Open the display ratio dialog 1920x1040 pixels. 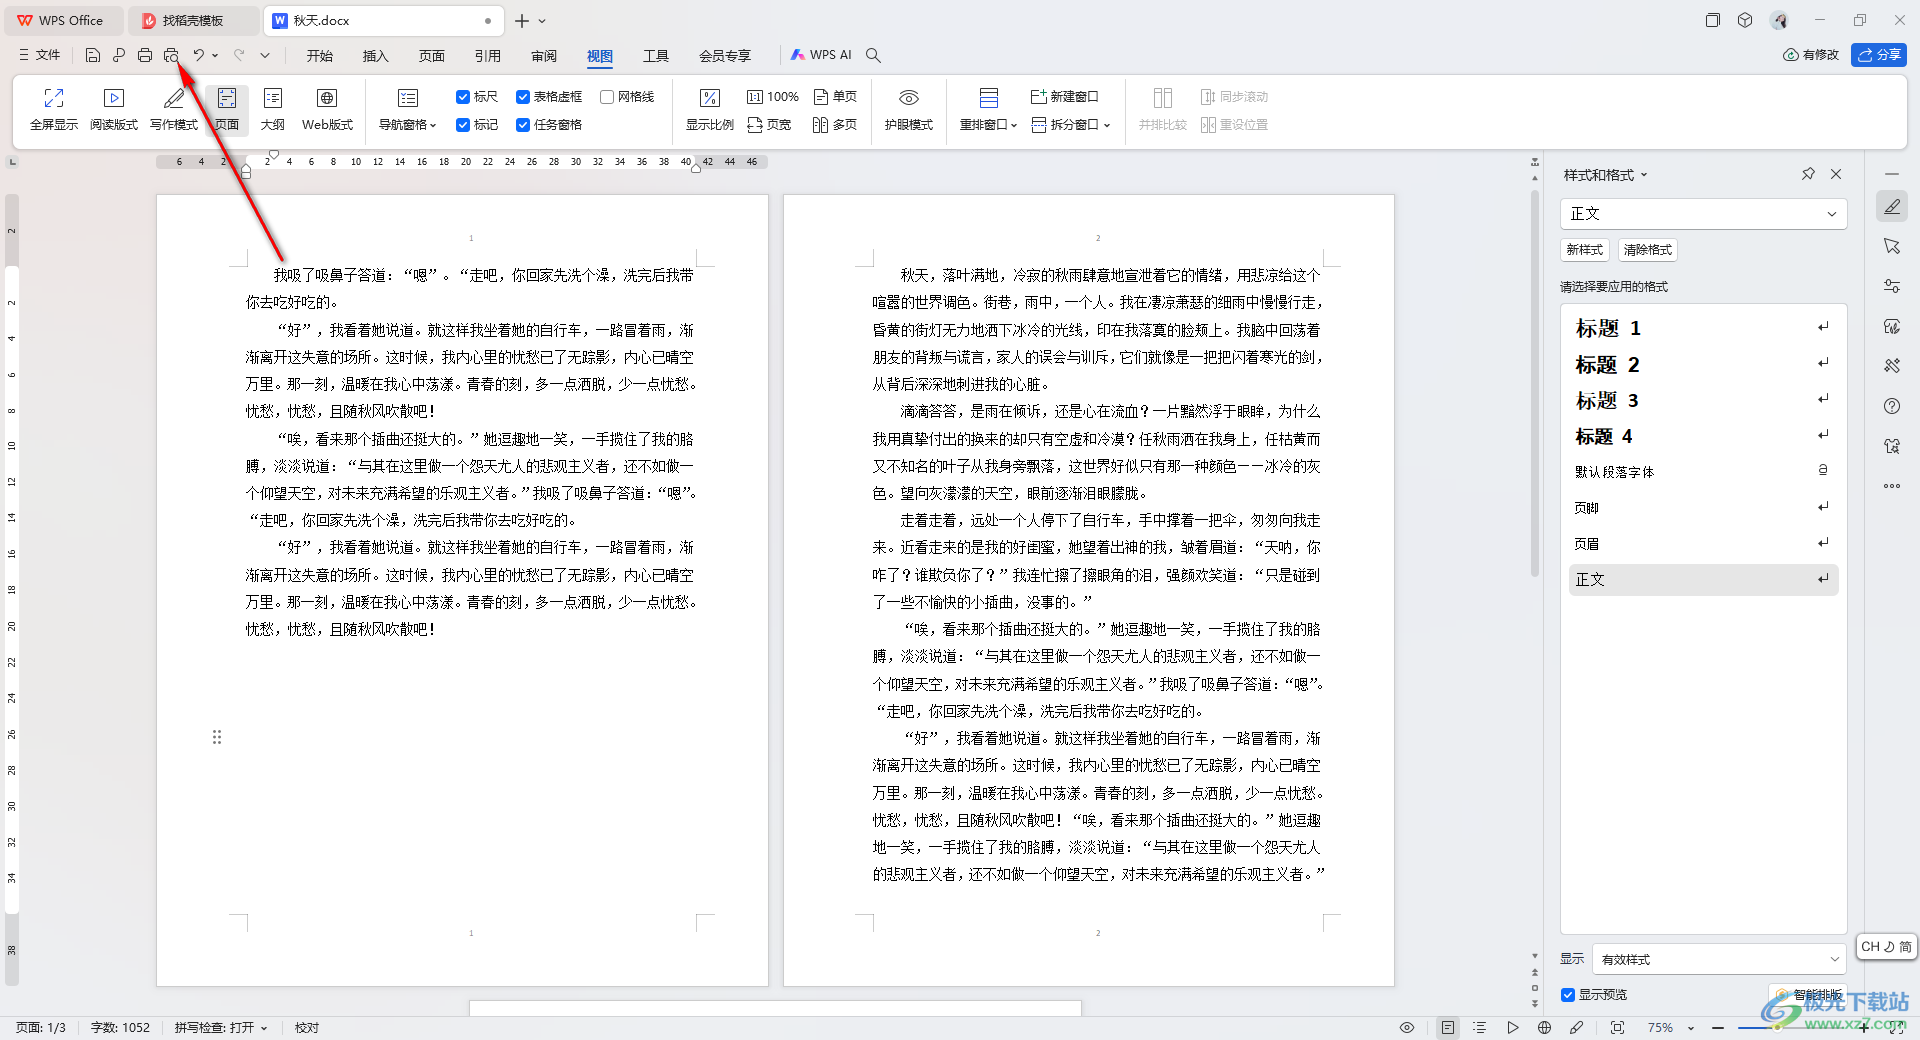coord(710,109)
